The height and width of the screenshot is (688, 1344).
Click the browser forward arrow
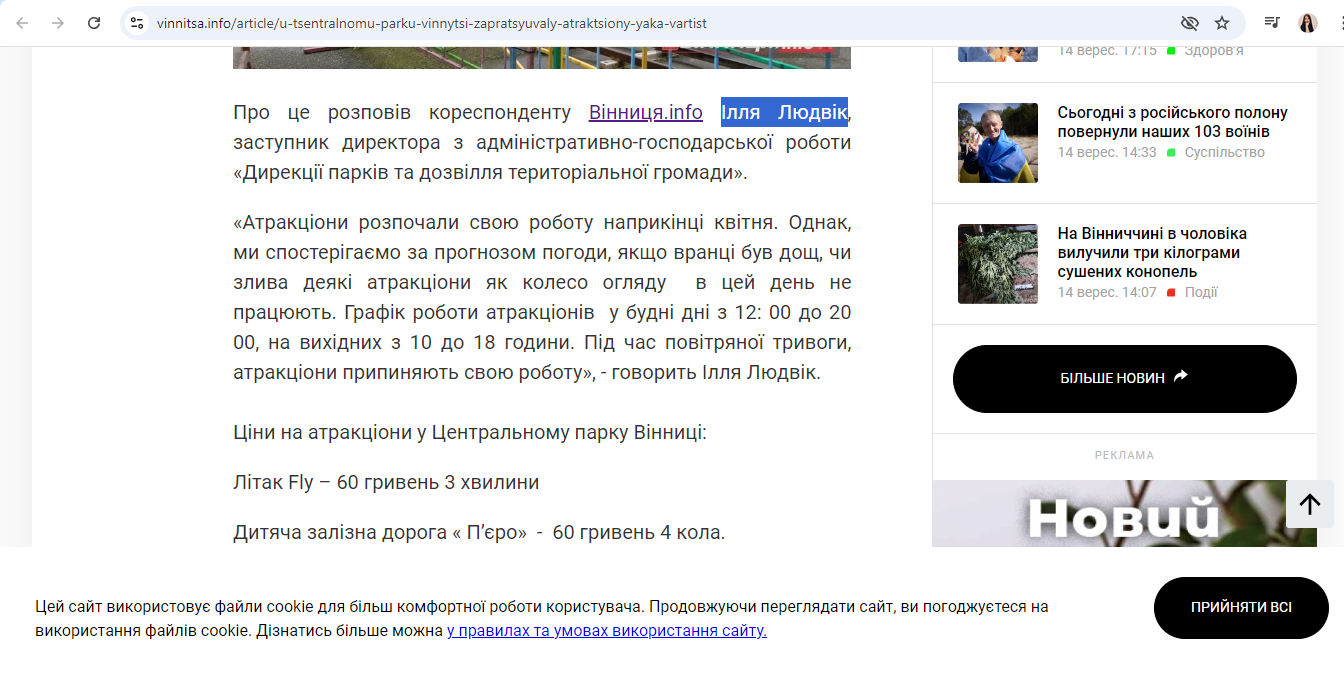click(58, 23)
